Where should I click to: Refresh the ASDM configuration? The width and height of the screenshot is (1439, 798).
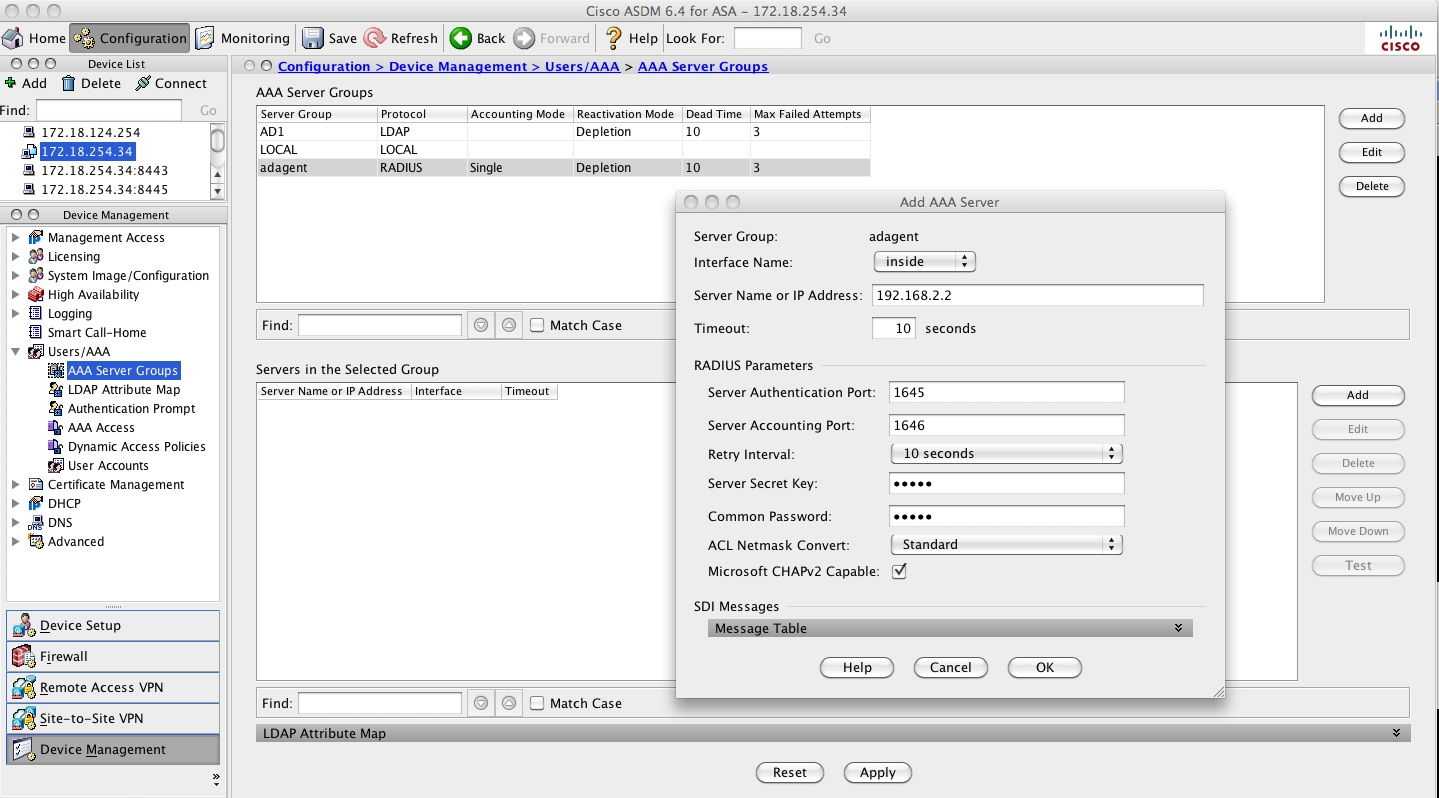(x=401, y=38)
